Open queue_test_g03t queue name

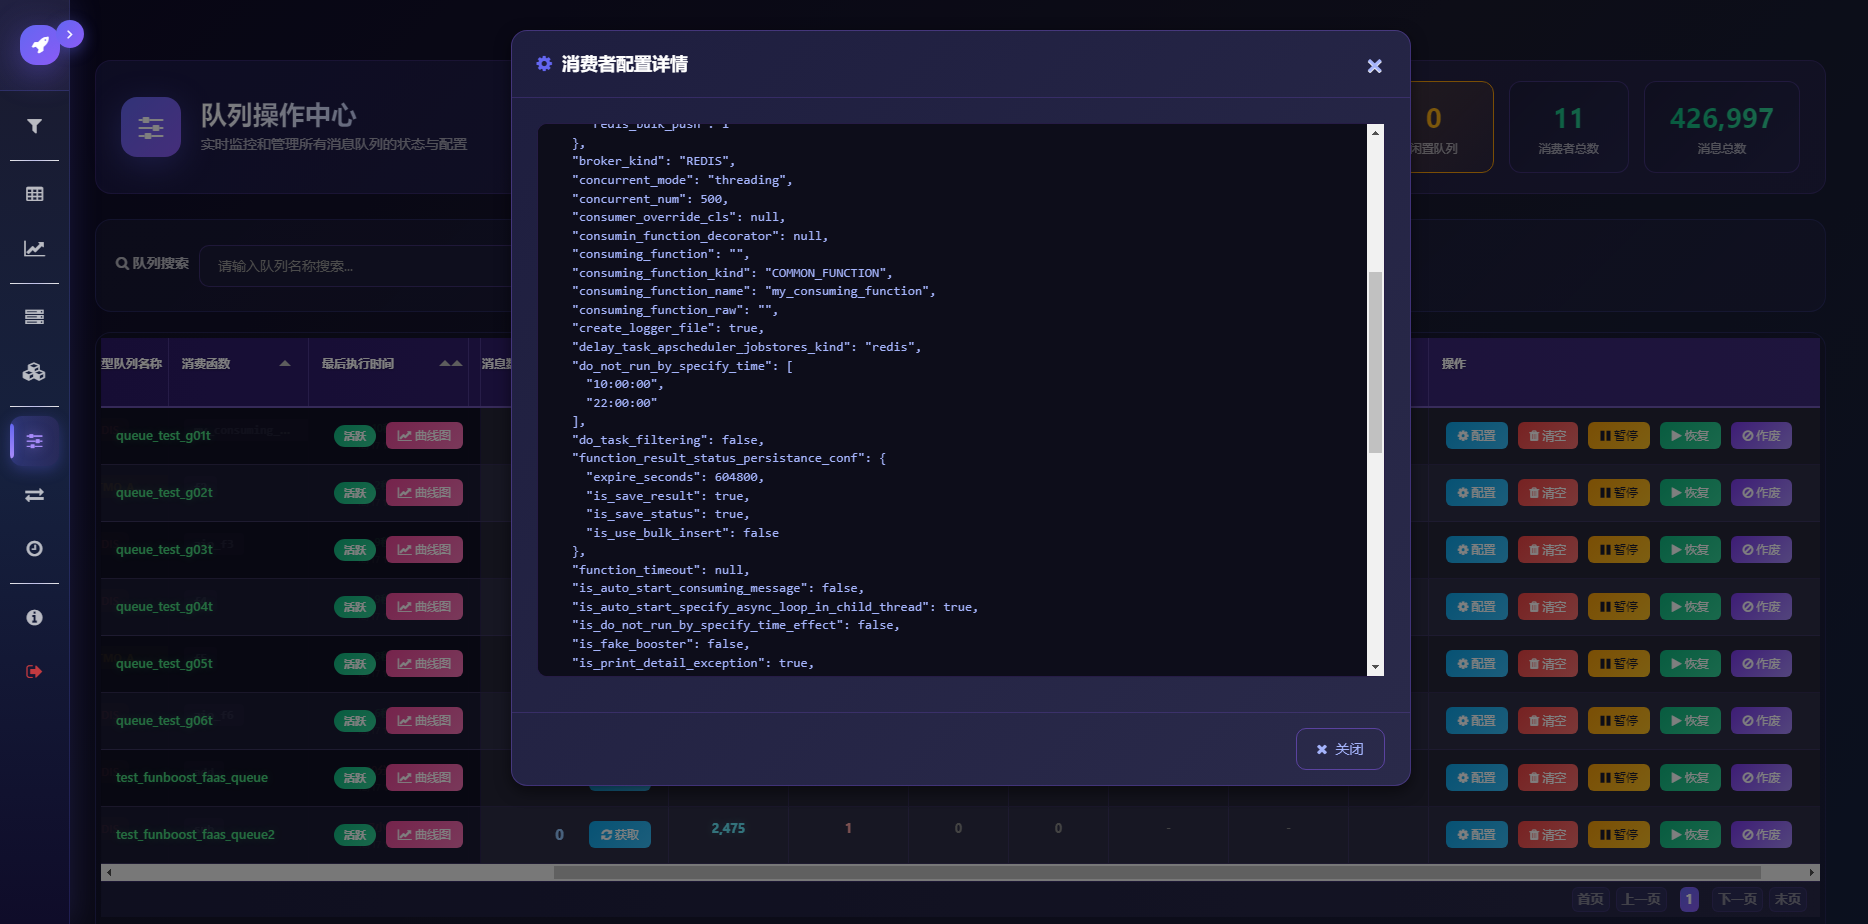click(x=164, y=550)
